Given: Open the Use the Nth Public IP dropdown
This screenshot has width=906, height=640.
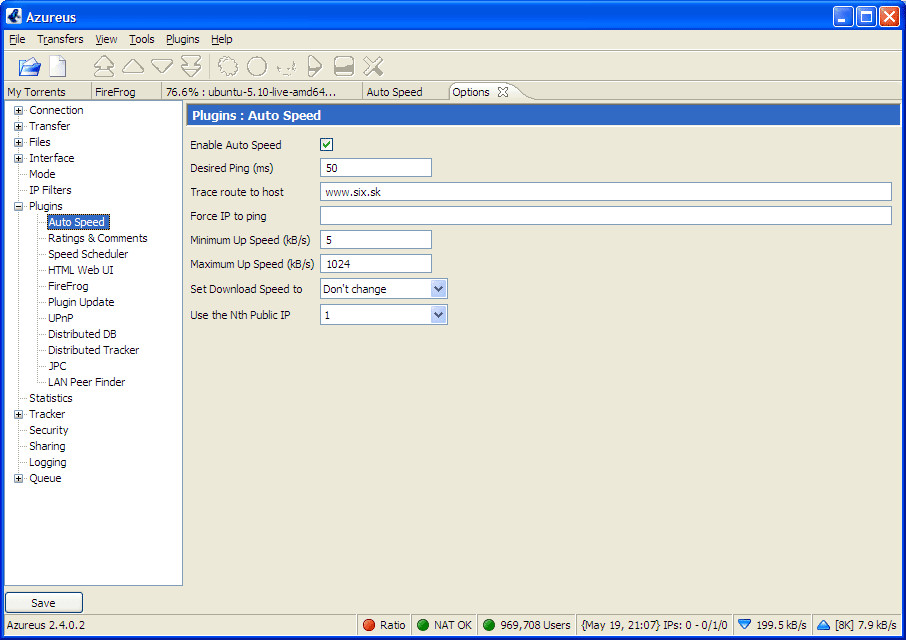Looking at the screenshot, I should 439,315.
